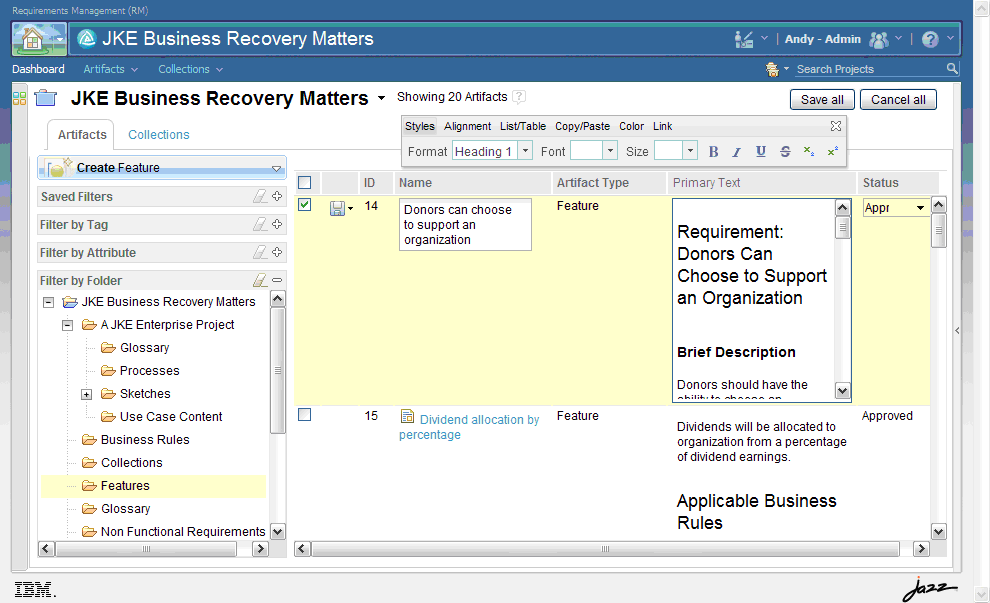Screen dimensions: 990x603
Task: Click the Search Projects input field
Action: click(870, 69)
